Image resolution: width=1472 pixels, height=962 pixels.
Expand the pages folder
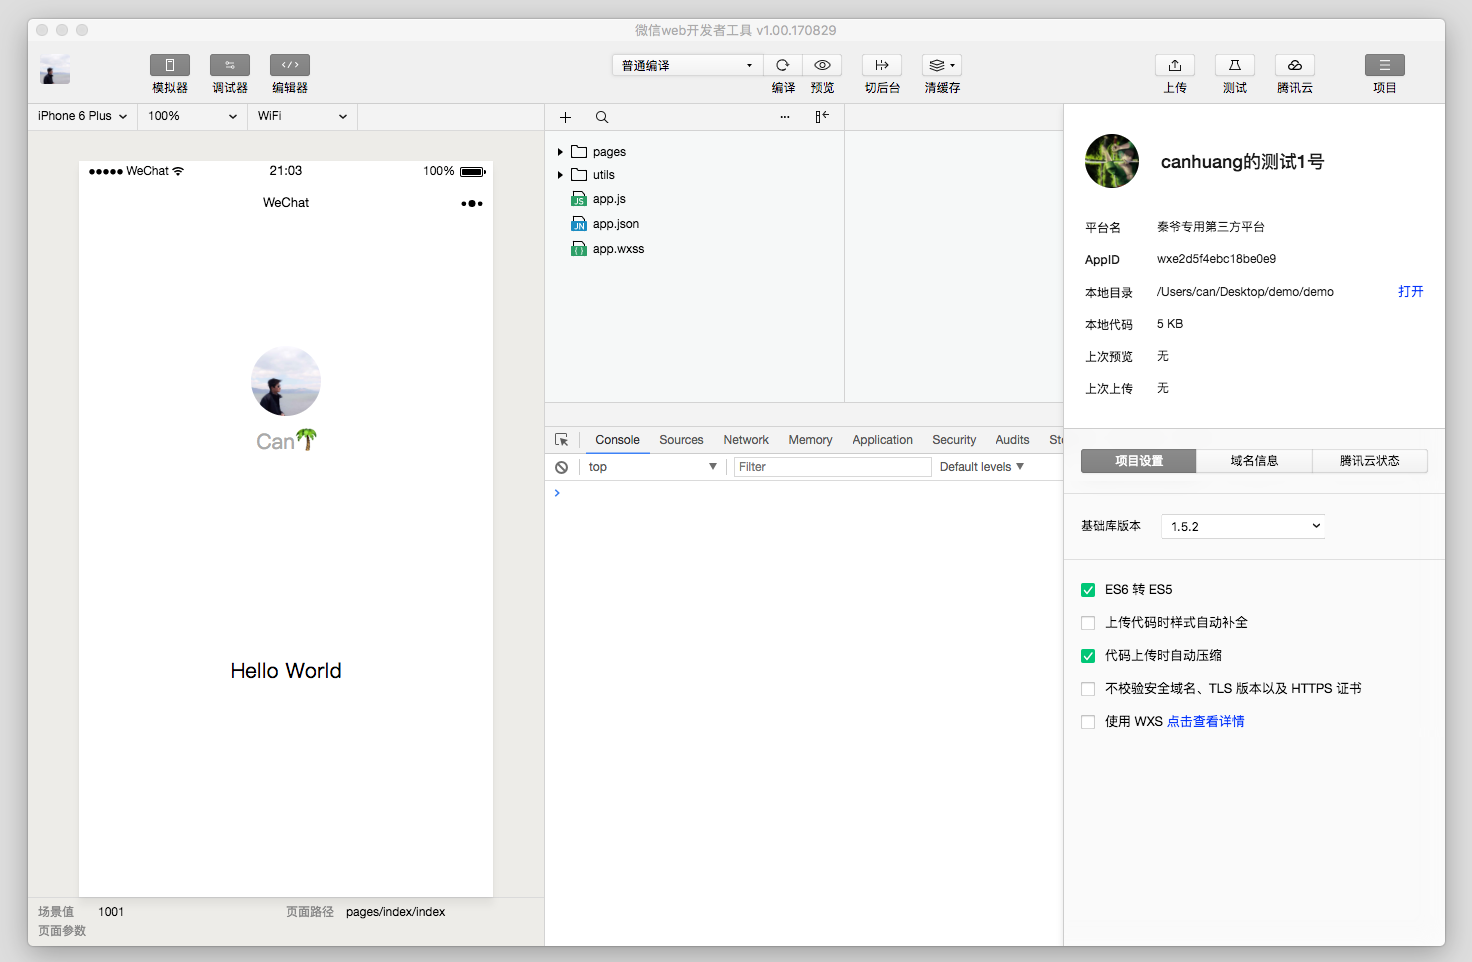(560, 152)
